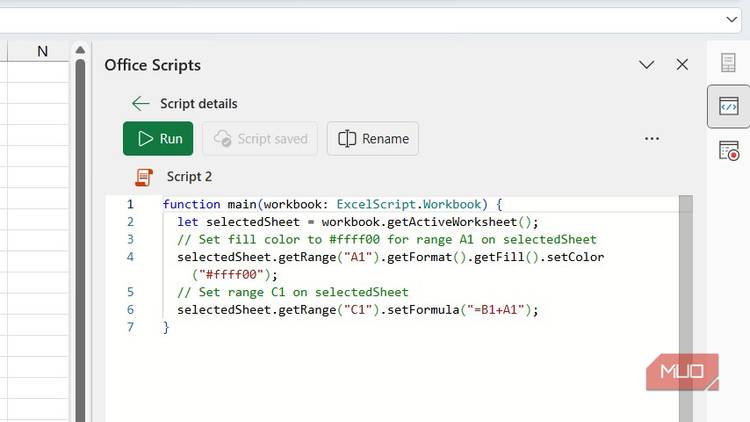Screen dimensions: 750x422
Task: Click the Script 2 scroll icon
Action: pyautogui.click(x=143, y=177)
